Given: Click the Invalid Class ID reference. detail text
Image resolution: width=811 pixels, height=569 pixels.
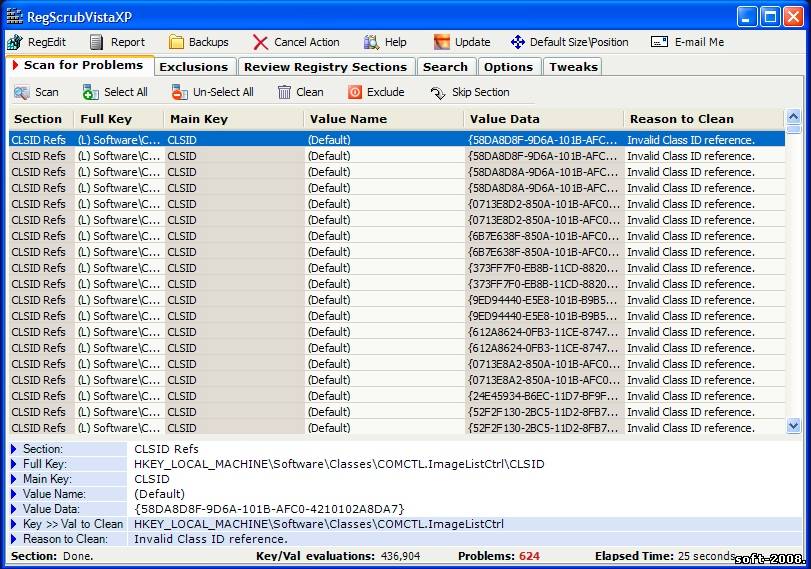Looking at the screenshot, I should [211, 539].
